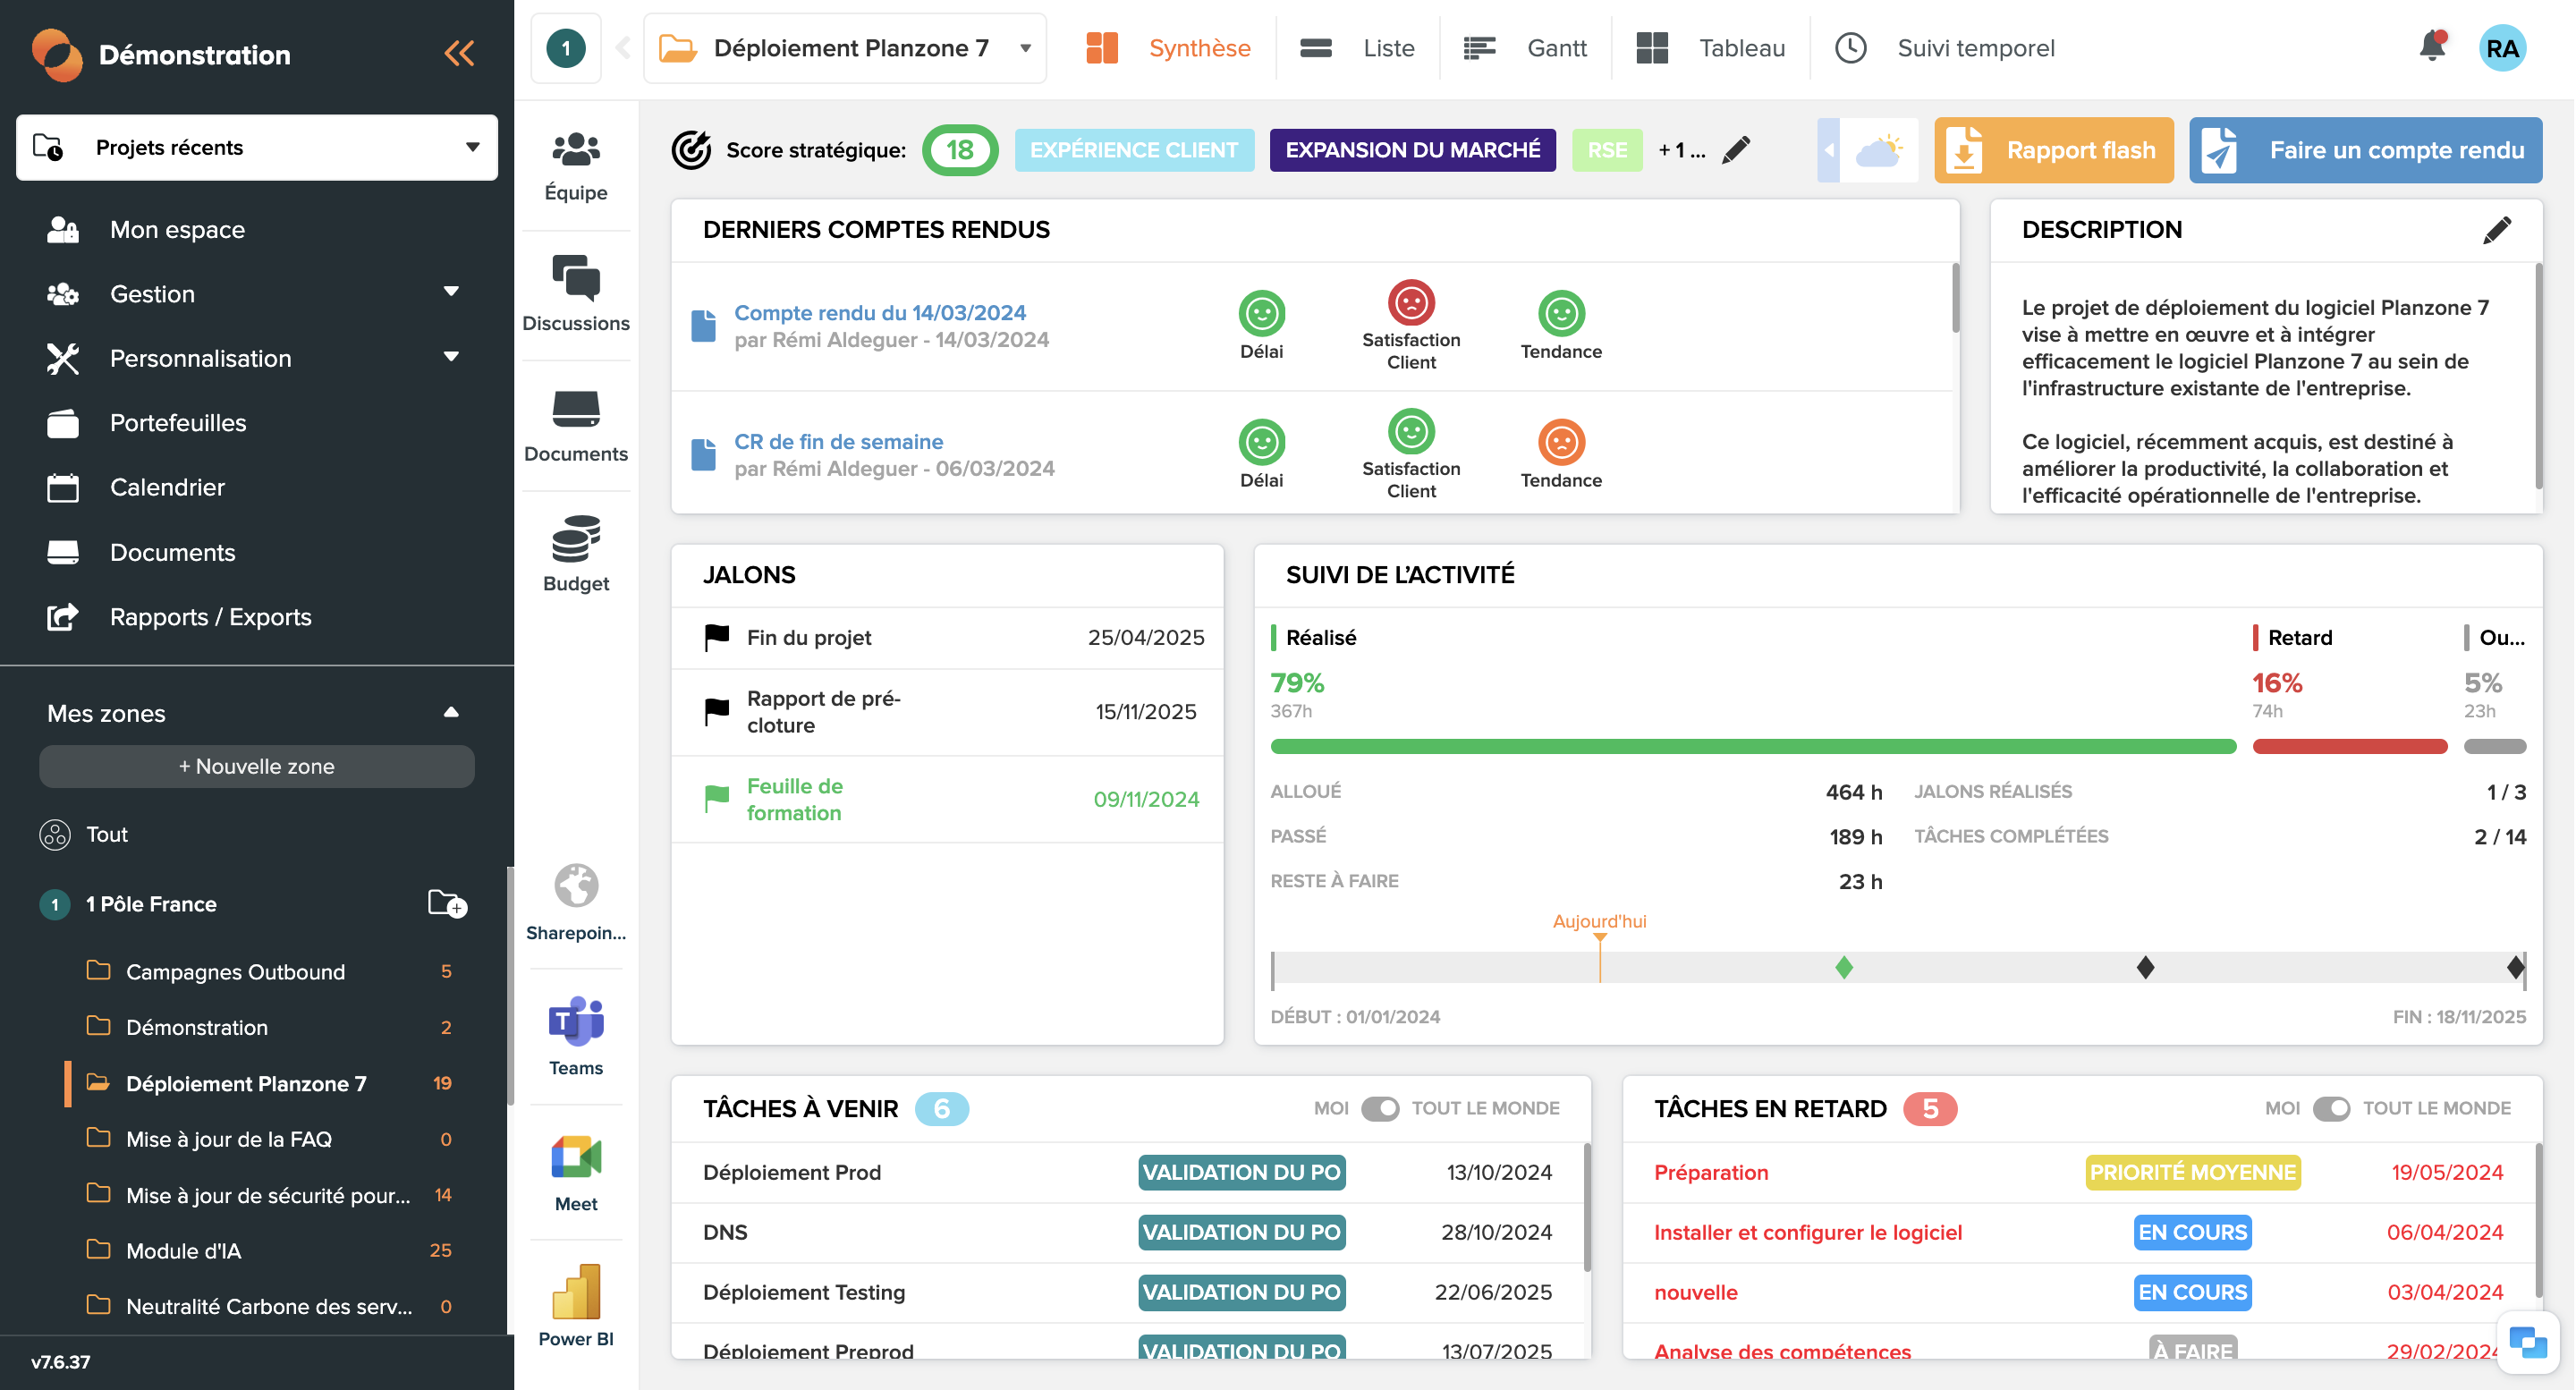Select Mise à jour de la FAQ folder

(x=229, y=1140)
